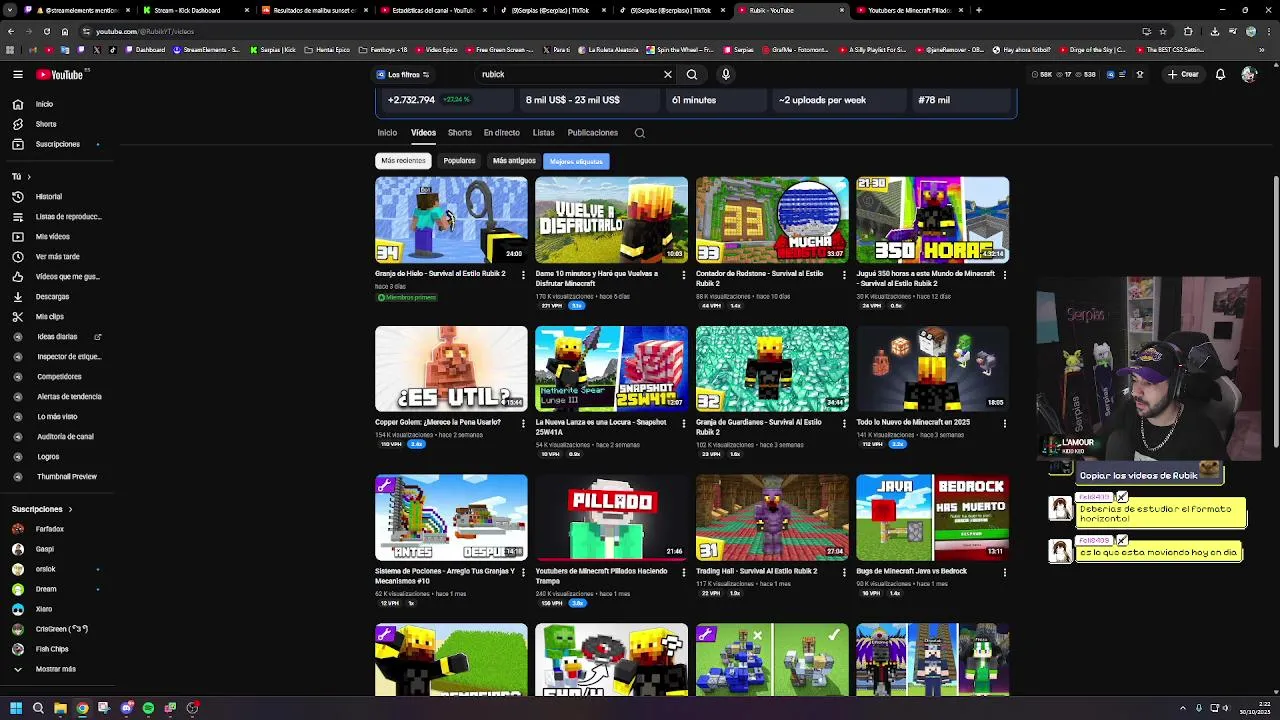Viewport: 1280px width, 720px height.
Task: Click the YouTube search input field
Action: coord(568,75)
